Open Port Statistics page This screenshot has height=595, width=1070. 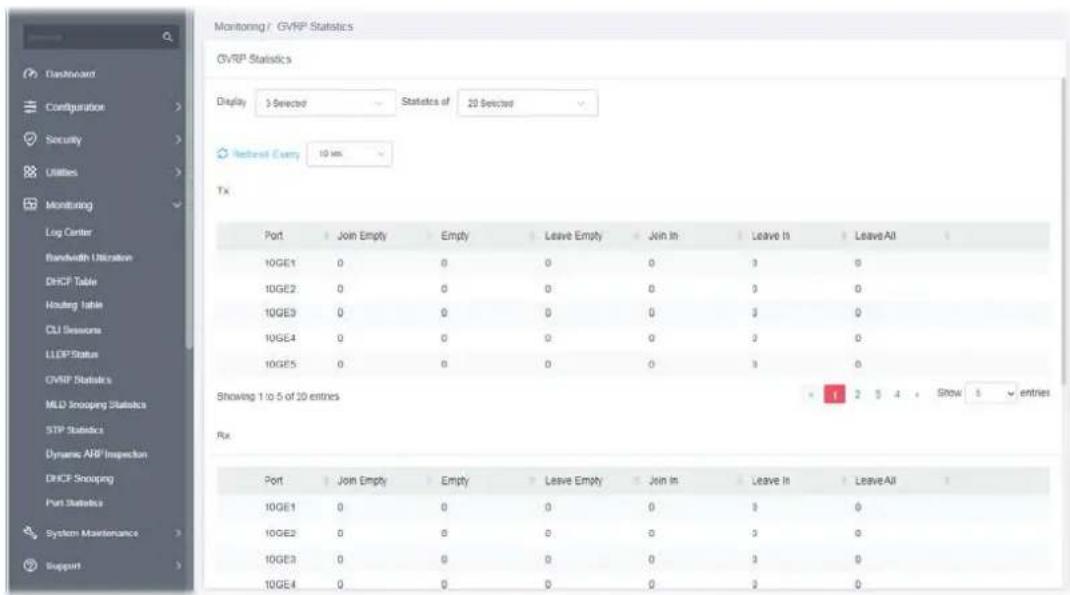coord(74,504)
